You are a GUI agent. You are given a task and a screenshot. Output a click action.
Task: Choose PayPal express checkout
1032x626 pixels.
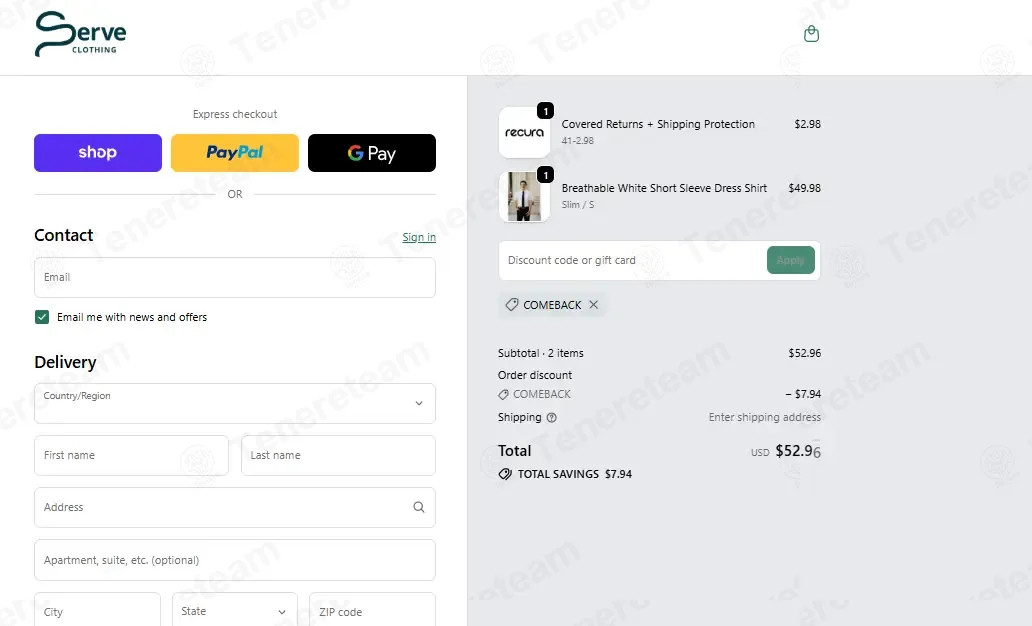pyautogui.click(x=235, y=153)
